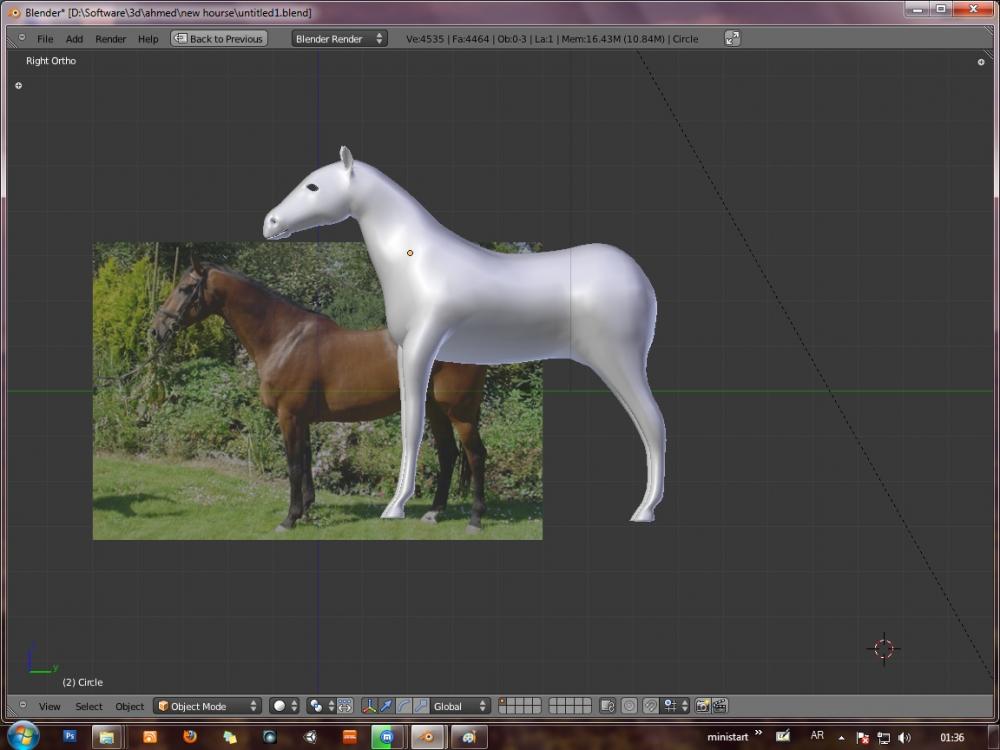Image resolution: width=1000 pixels, height=750 pixels.
Task: Select the rotate manipulator arc icon
Action: pos(403,706)
